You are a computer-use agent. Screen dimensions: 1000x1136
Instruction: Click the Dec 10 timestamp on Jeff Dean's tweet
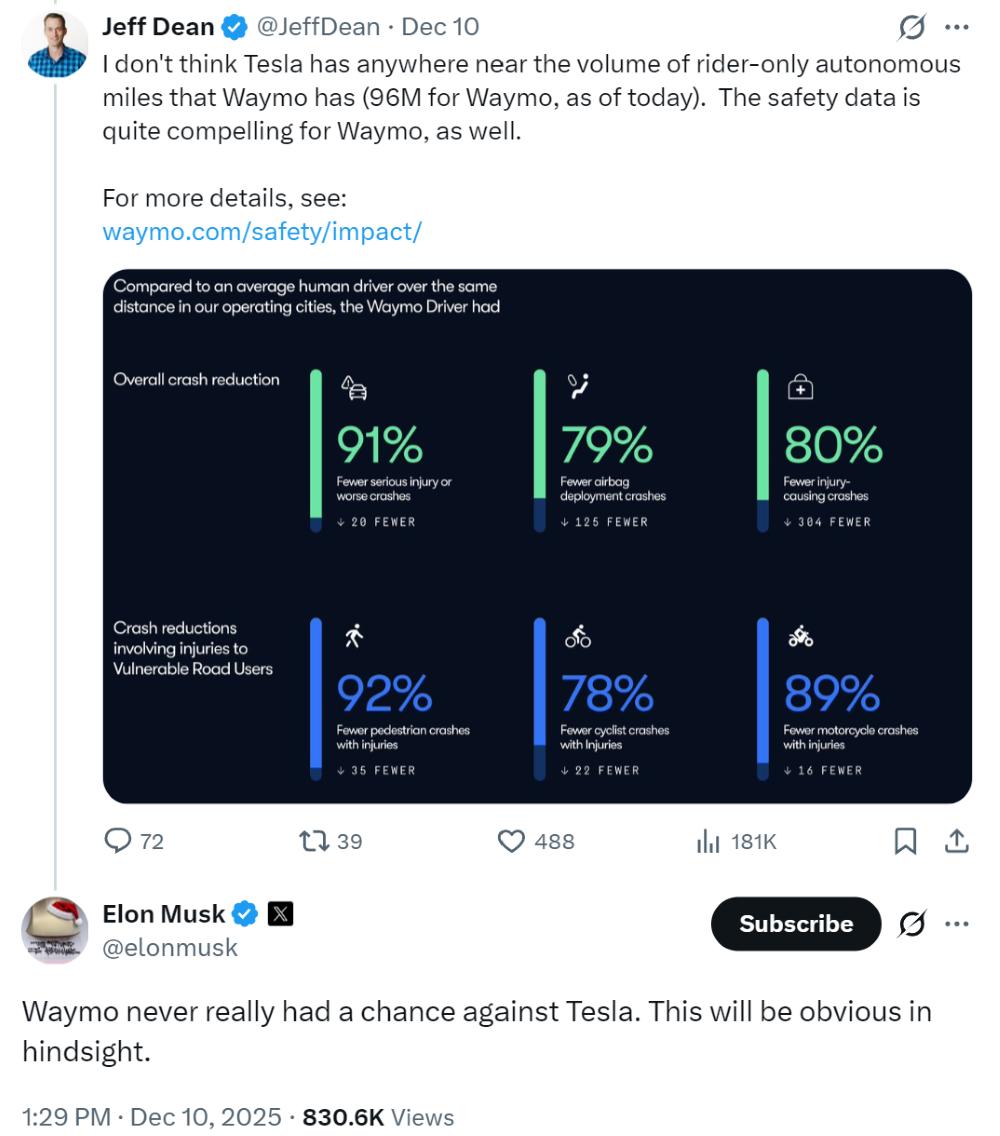[x=441, y=26]
